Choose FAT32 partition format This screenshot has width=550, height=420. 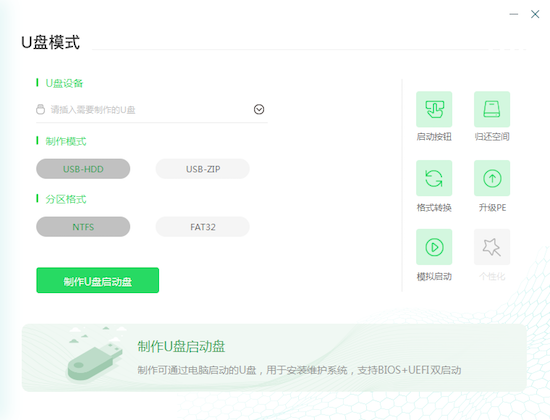(203, 227)
